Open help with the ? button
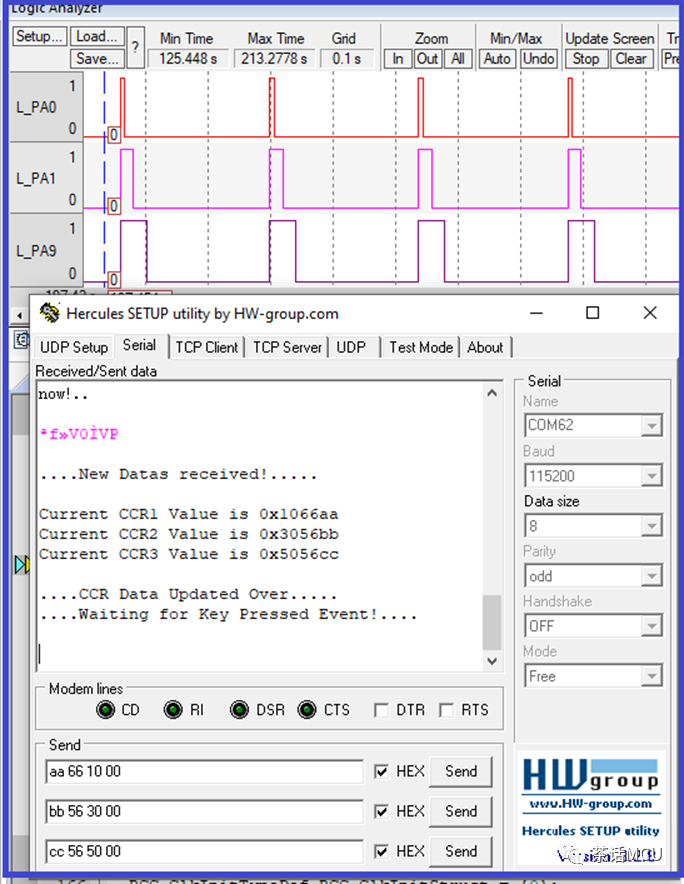 click(135, 47)
